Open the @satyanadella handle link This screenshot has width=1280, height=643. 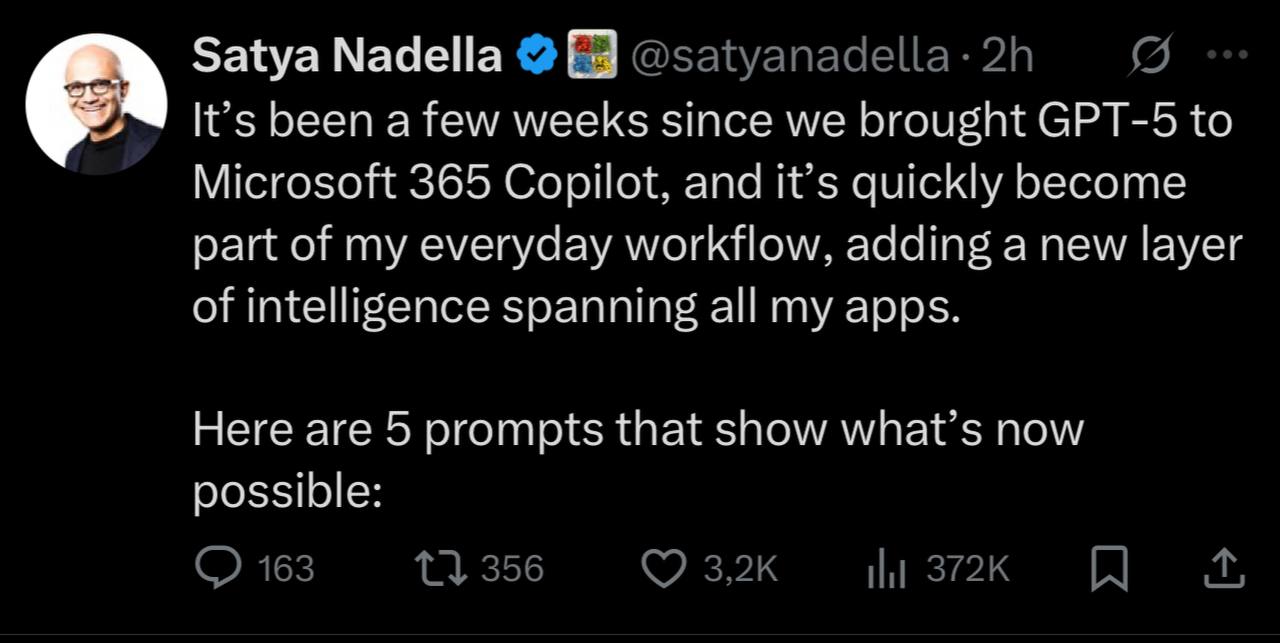(x=788, y=59)
